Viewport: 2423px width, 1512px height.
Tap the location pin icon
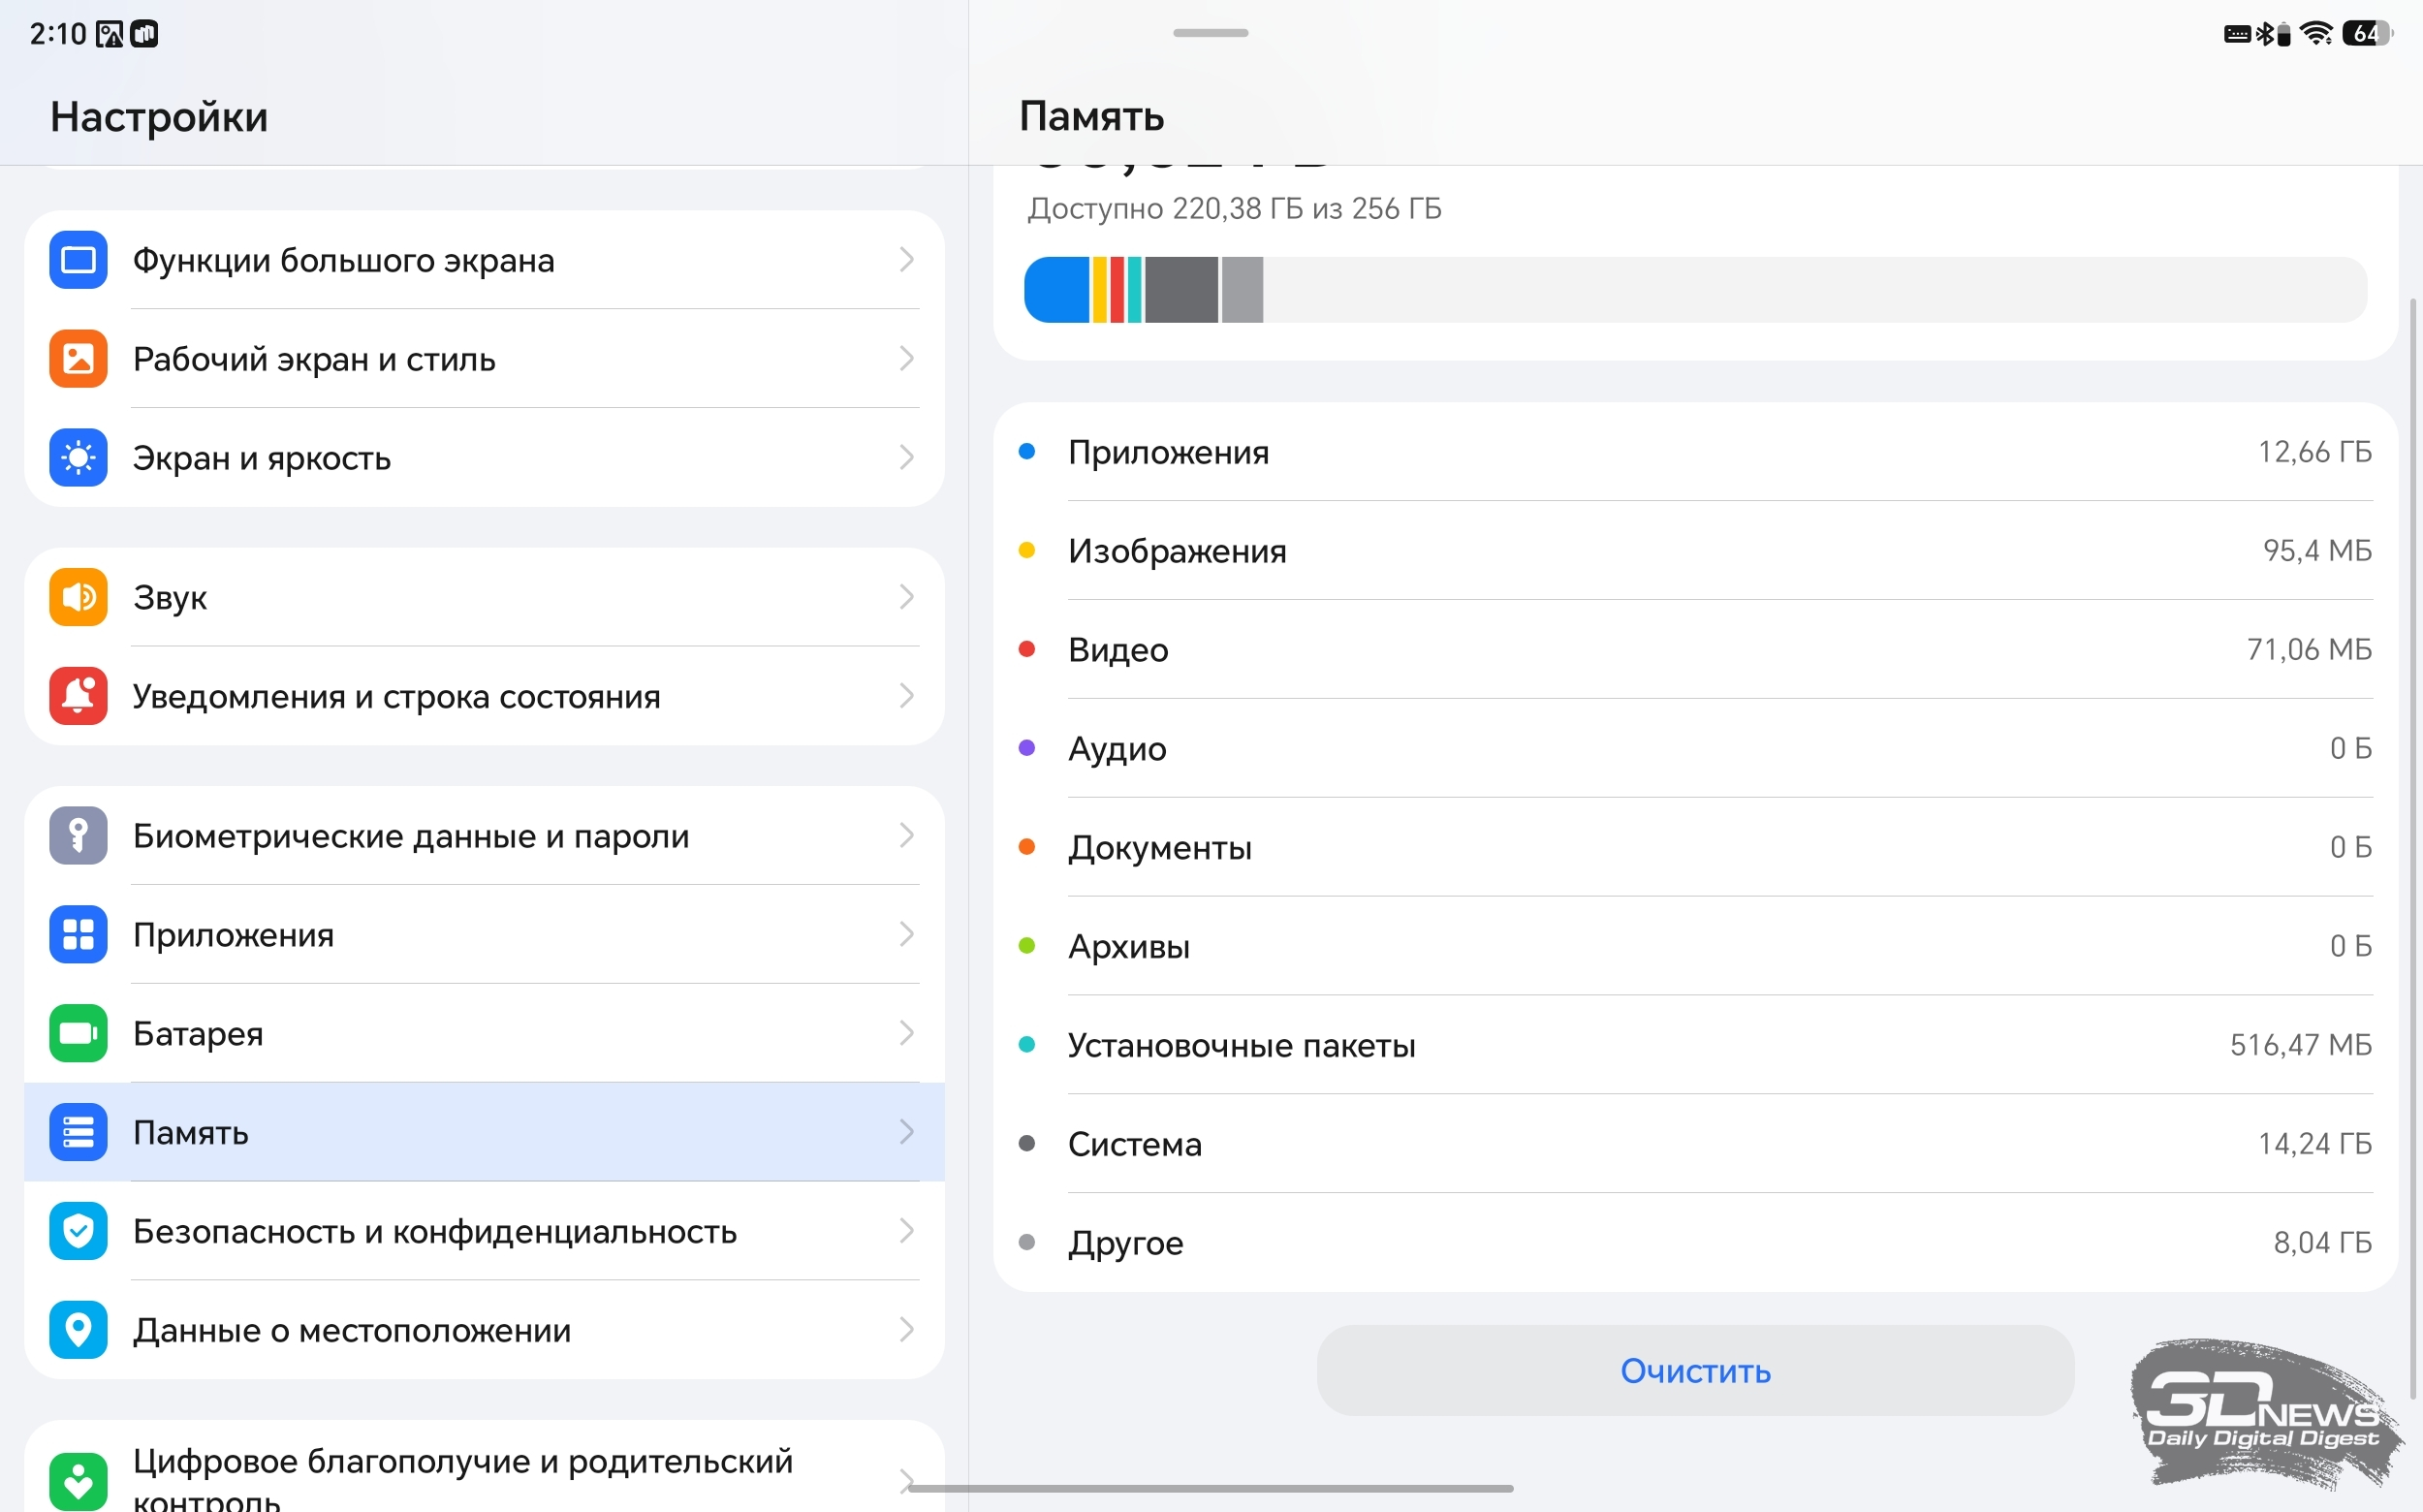click(78, 1330)
